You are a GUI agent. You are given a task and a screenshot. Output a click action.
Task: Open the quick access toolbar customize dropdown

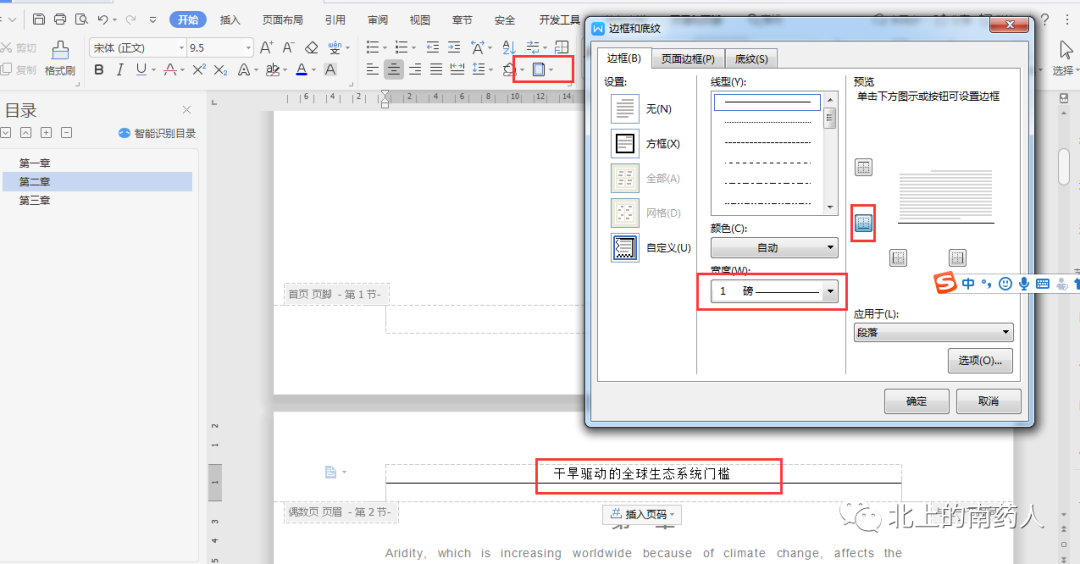coord(152,19)
